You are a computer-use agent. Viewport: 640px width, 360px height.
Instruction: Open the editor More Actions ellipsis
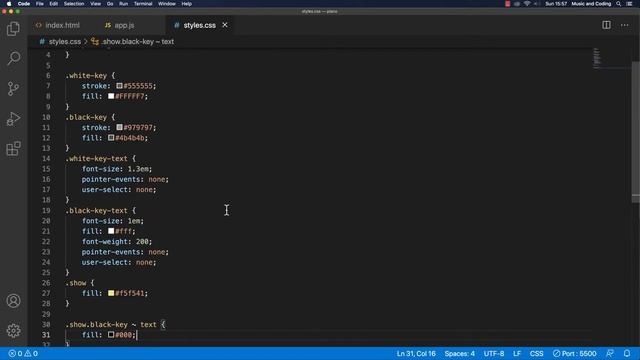point(624,25)
